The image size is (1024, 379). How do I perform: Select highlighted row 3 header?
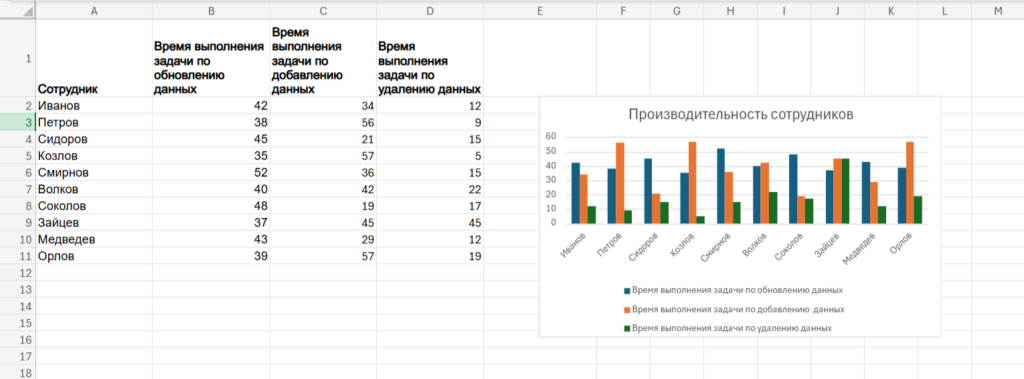pyautogui.click(x=18, y=122)
